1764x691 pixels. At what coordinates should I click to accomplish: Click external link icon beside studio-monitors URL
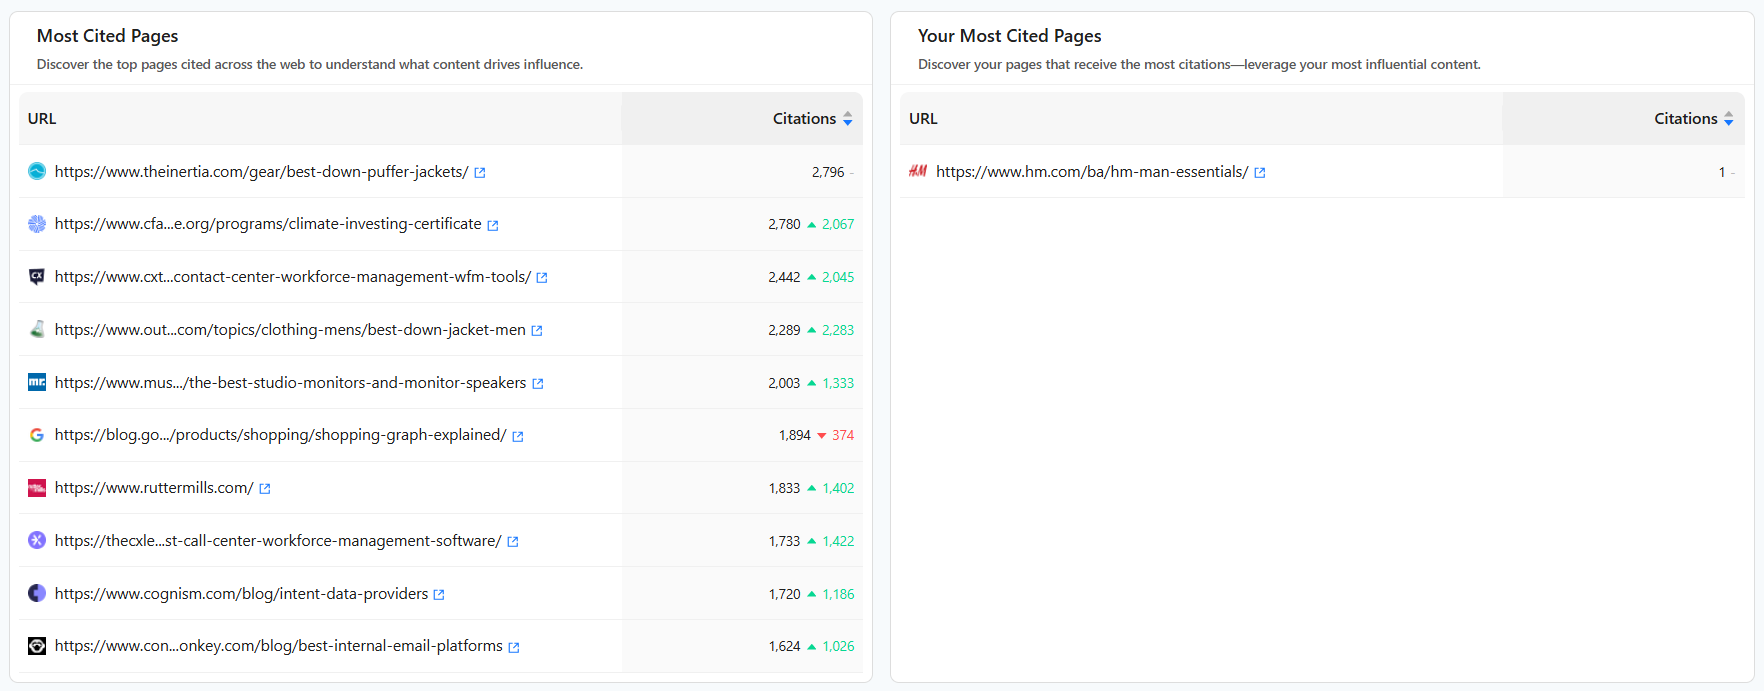pyautogui.click(x=538, y=384)
